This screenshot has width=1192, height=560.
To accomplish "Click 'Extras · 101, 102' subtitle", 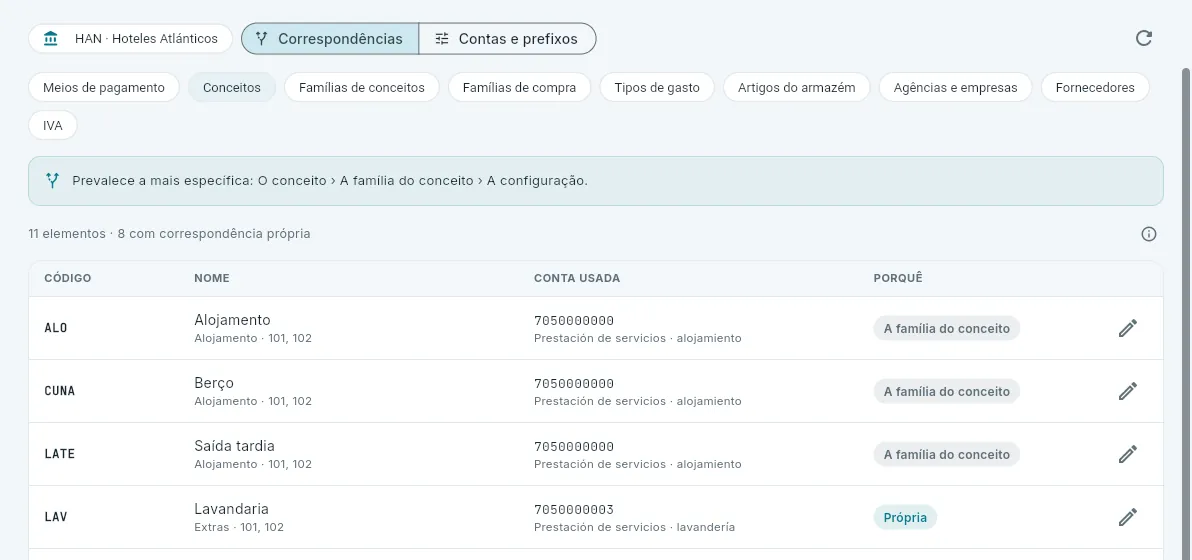I will [239, 527].
